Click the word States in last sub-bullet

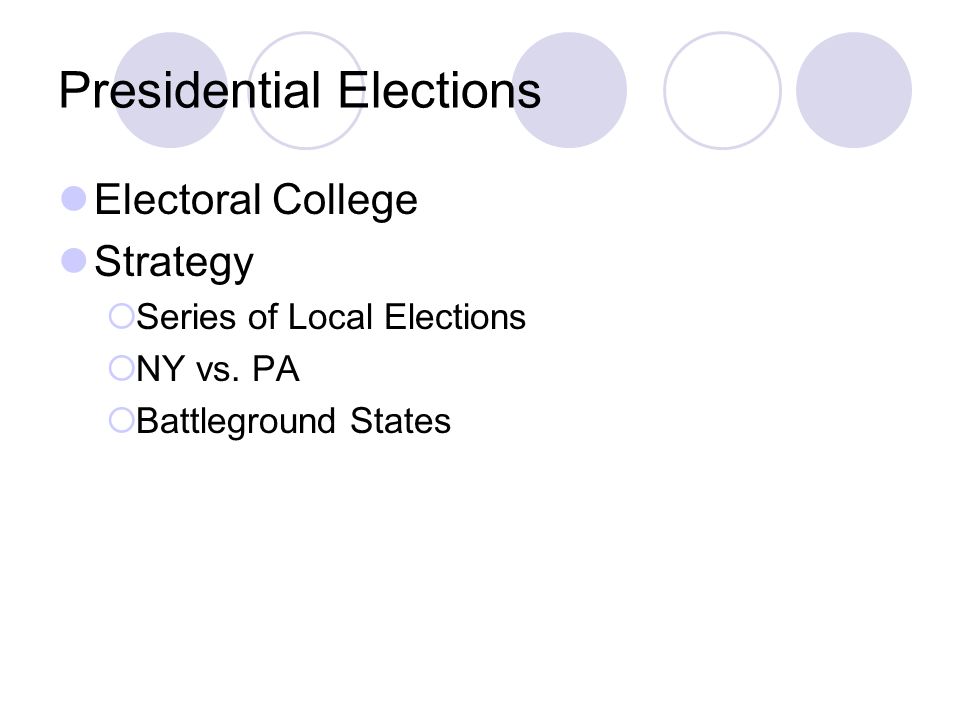[400, 421]
